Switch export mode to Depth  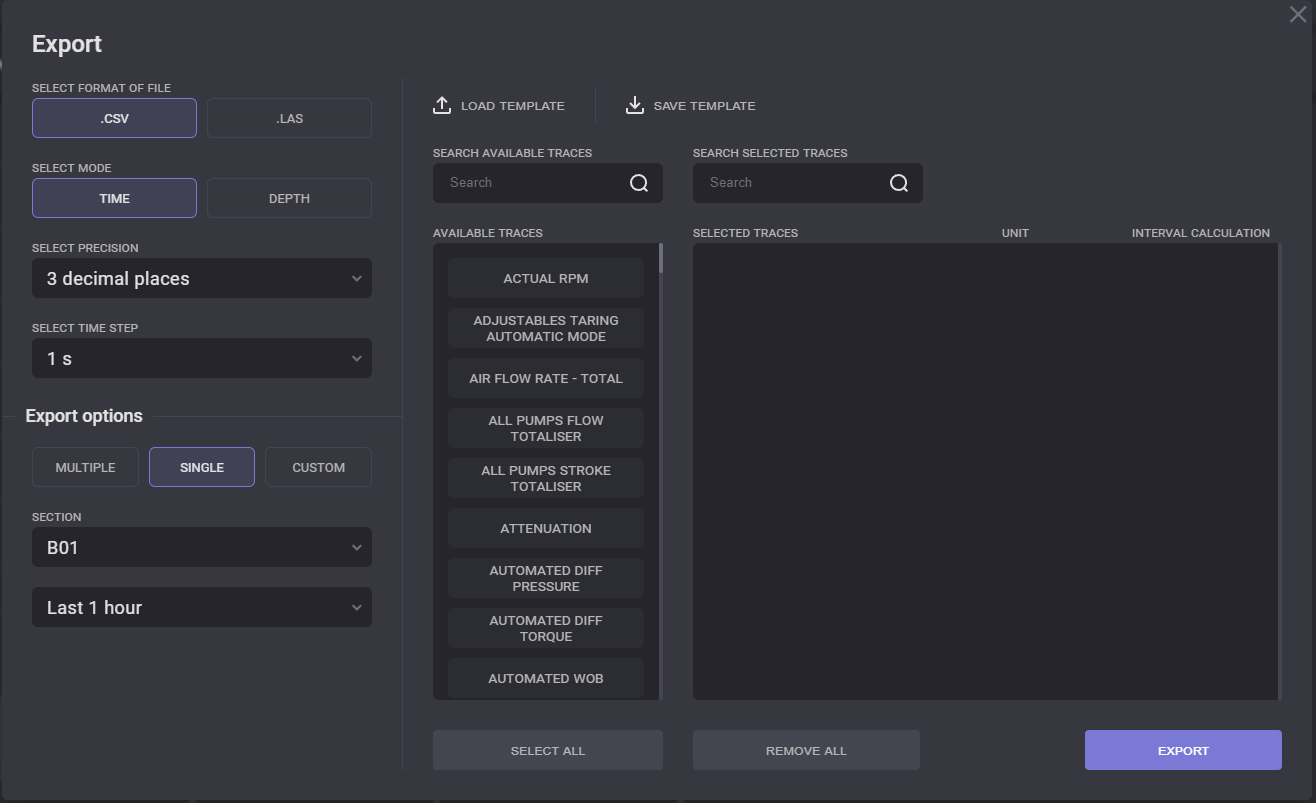[x=289, y=198]
